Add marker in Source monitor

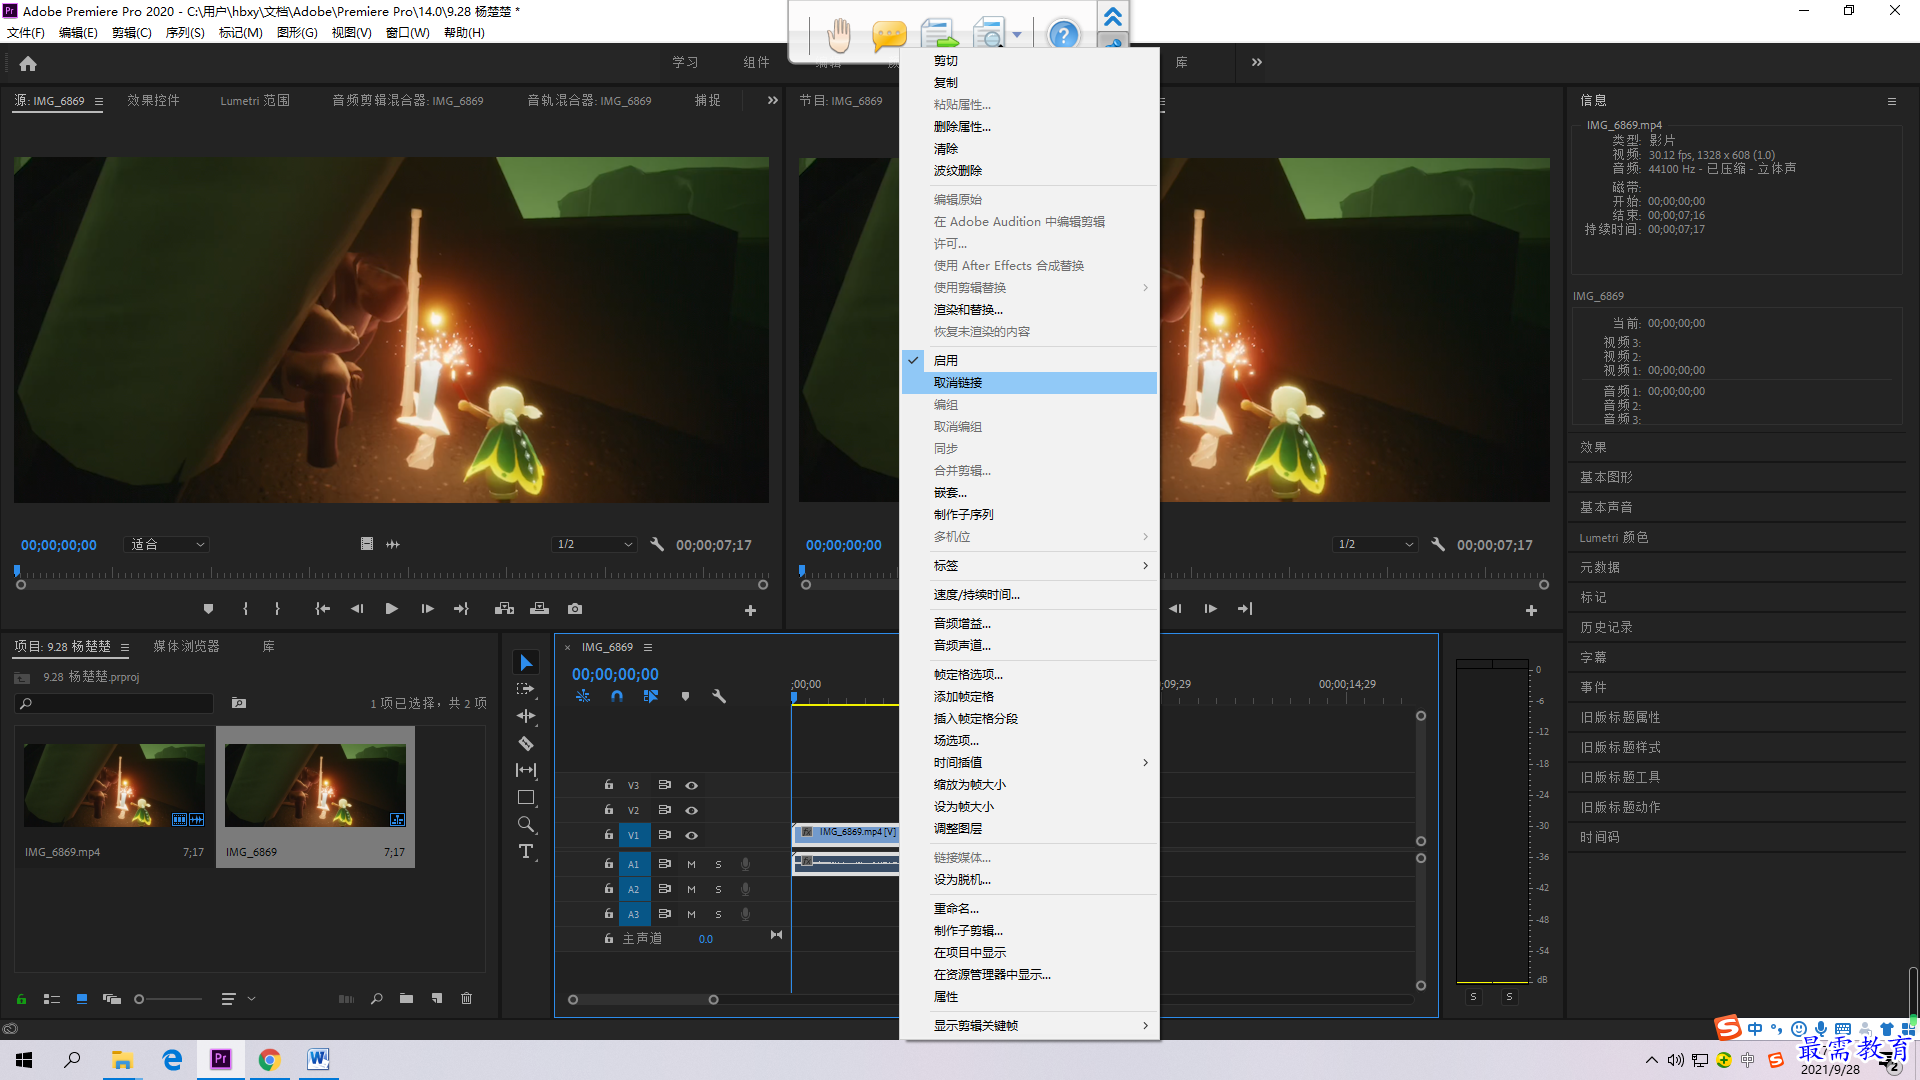[208, 609]
